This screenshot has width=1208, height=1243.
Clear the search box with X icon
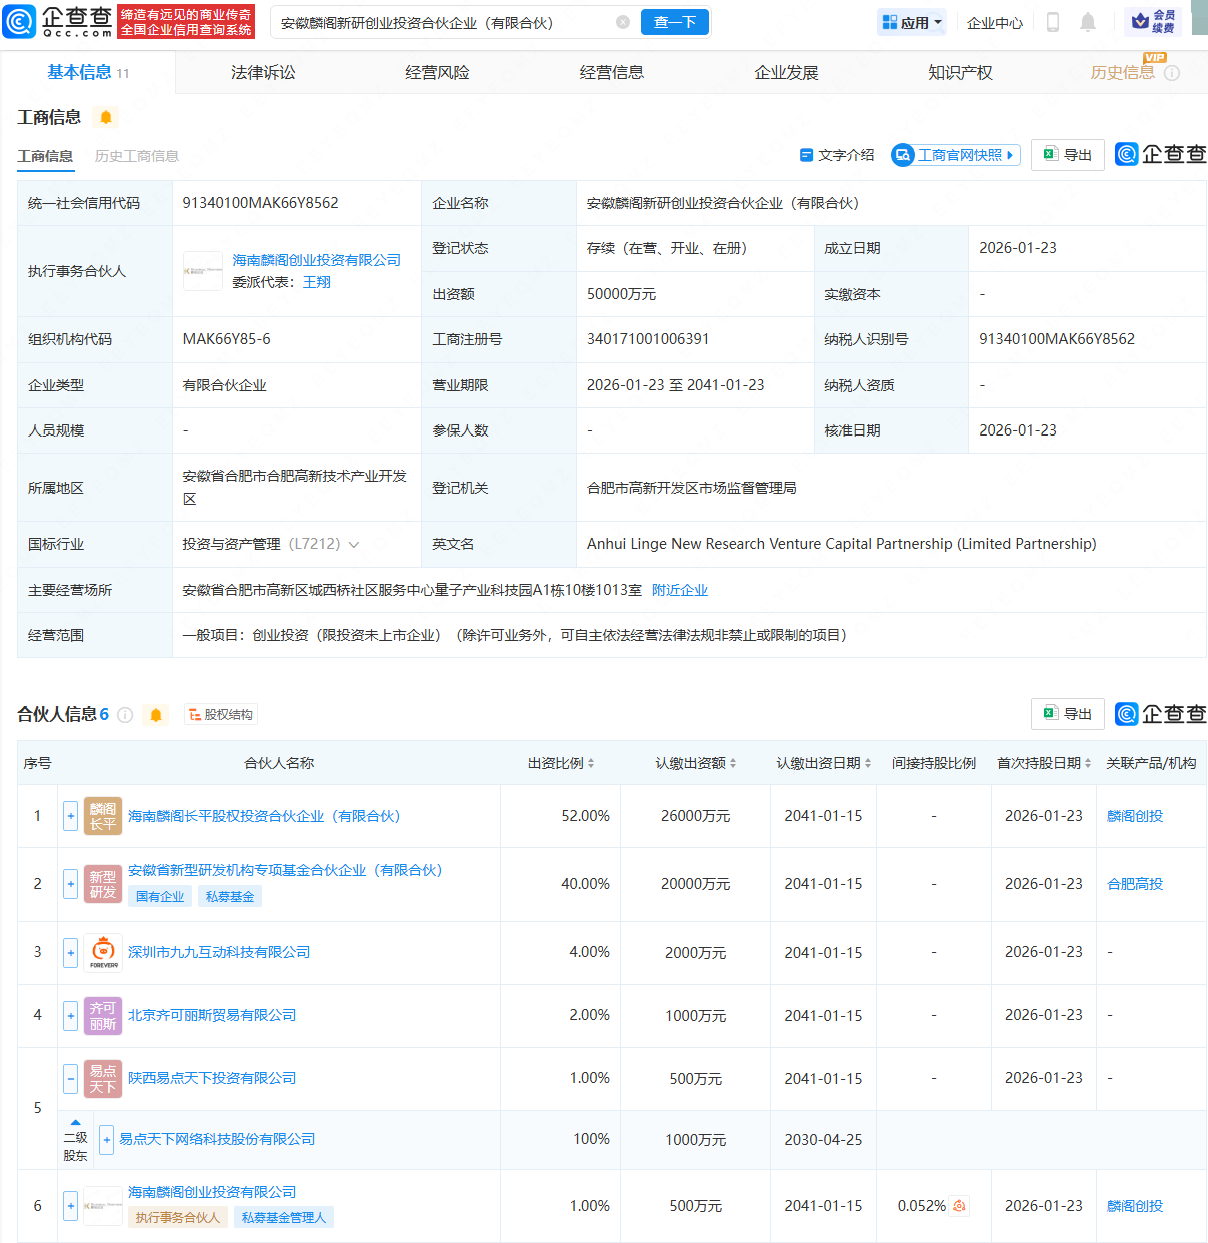623,22
